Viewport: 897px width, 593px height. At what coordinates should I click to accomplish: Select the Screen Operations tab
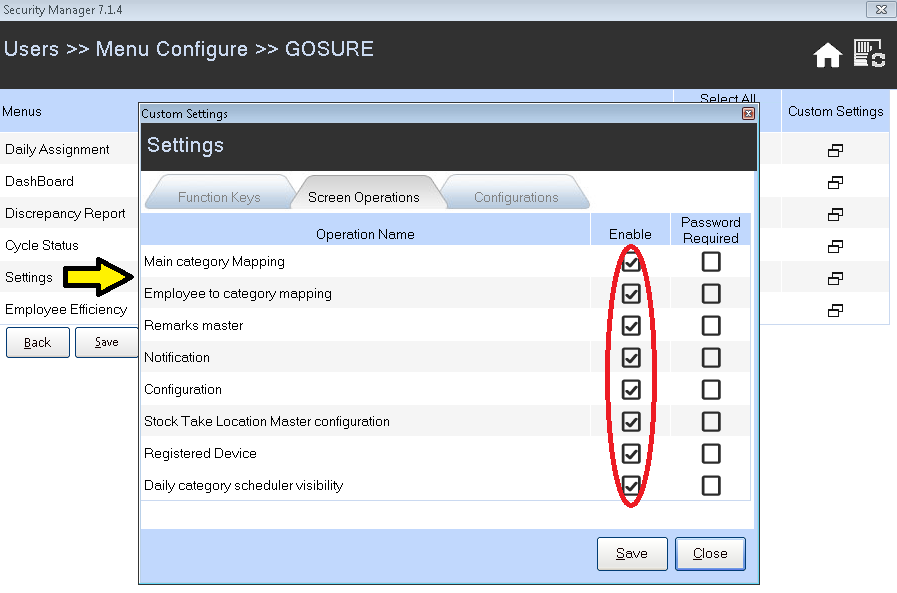(364, 197)
